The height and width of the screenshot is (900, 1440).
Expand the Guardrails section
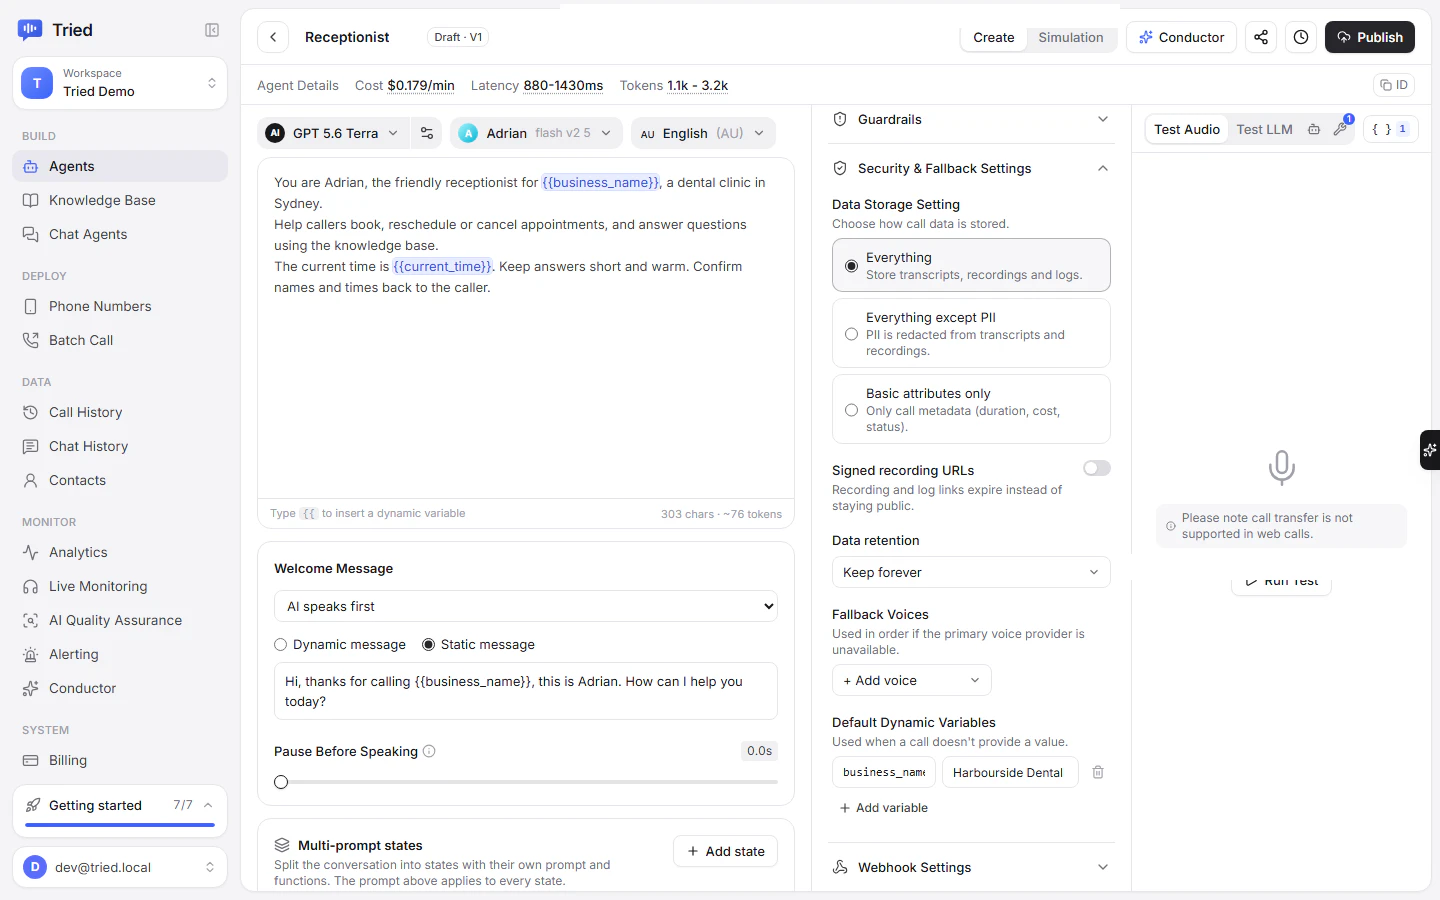coord(971,119)
